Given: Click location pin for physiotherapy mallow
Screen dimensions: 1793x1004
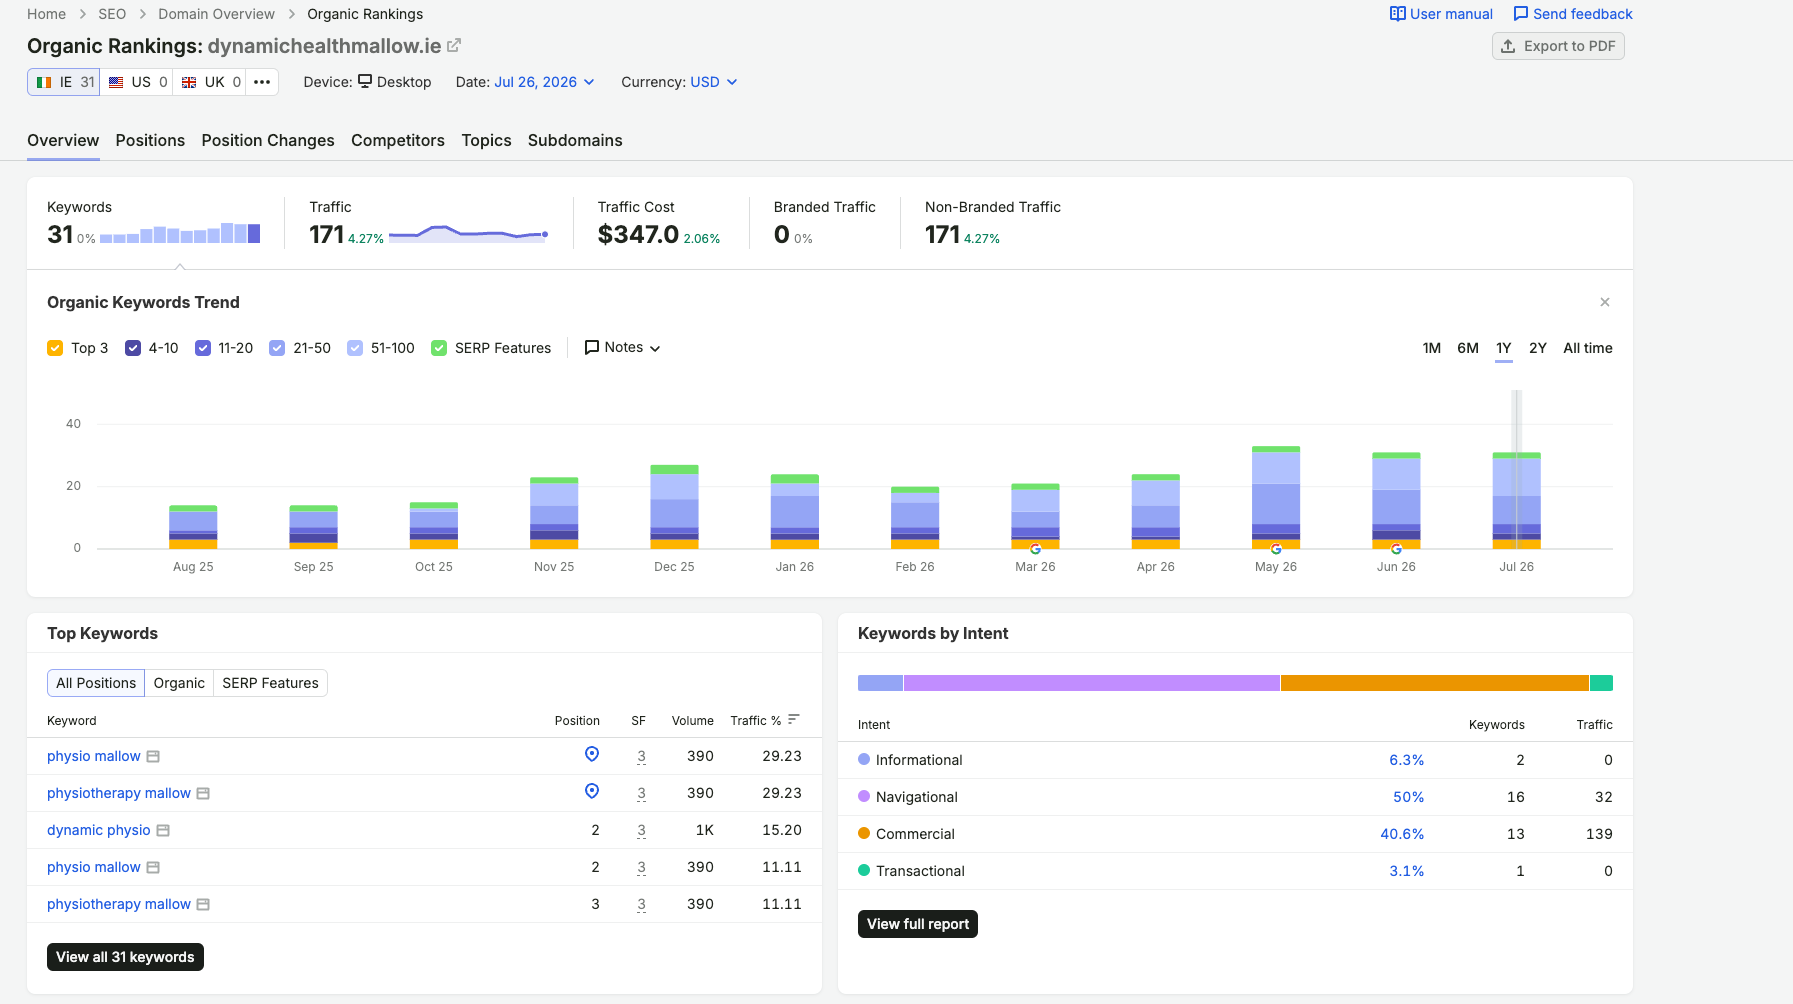Looking at the screenshot, I should tap(592, 791).
